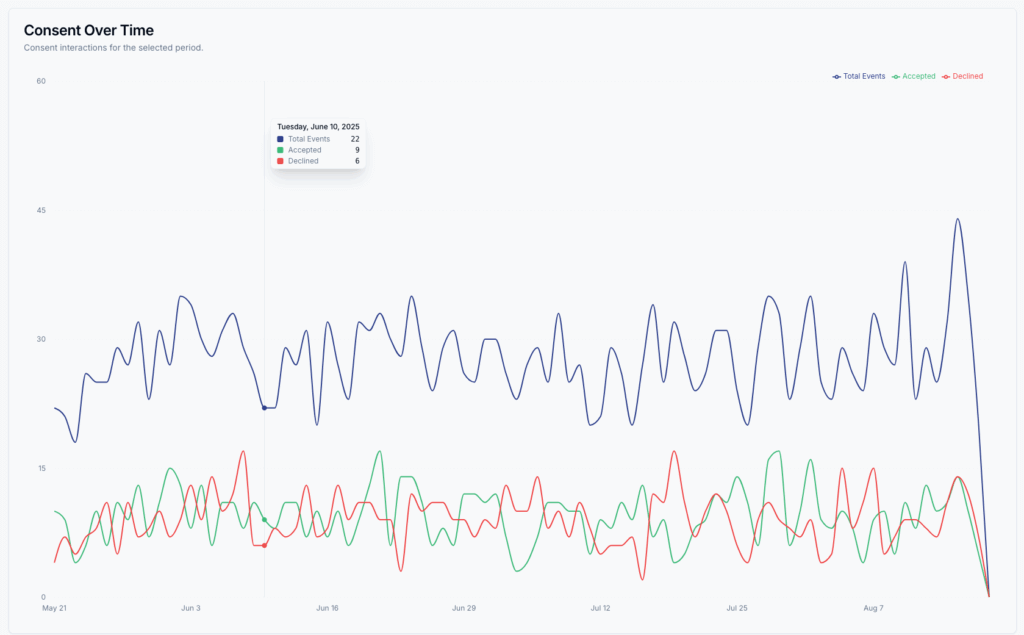
Task: Click the red Declined dot on the hover line
Action: tap(264, 545)
